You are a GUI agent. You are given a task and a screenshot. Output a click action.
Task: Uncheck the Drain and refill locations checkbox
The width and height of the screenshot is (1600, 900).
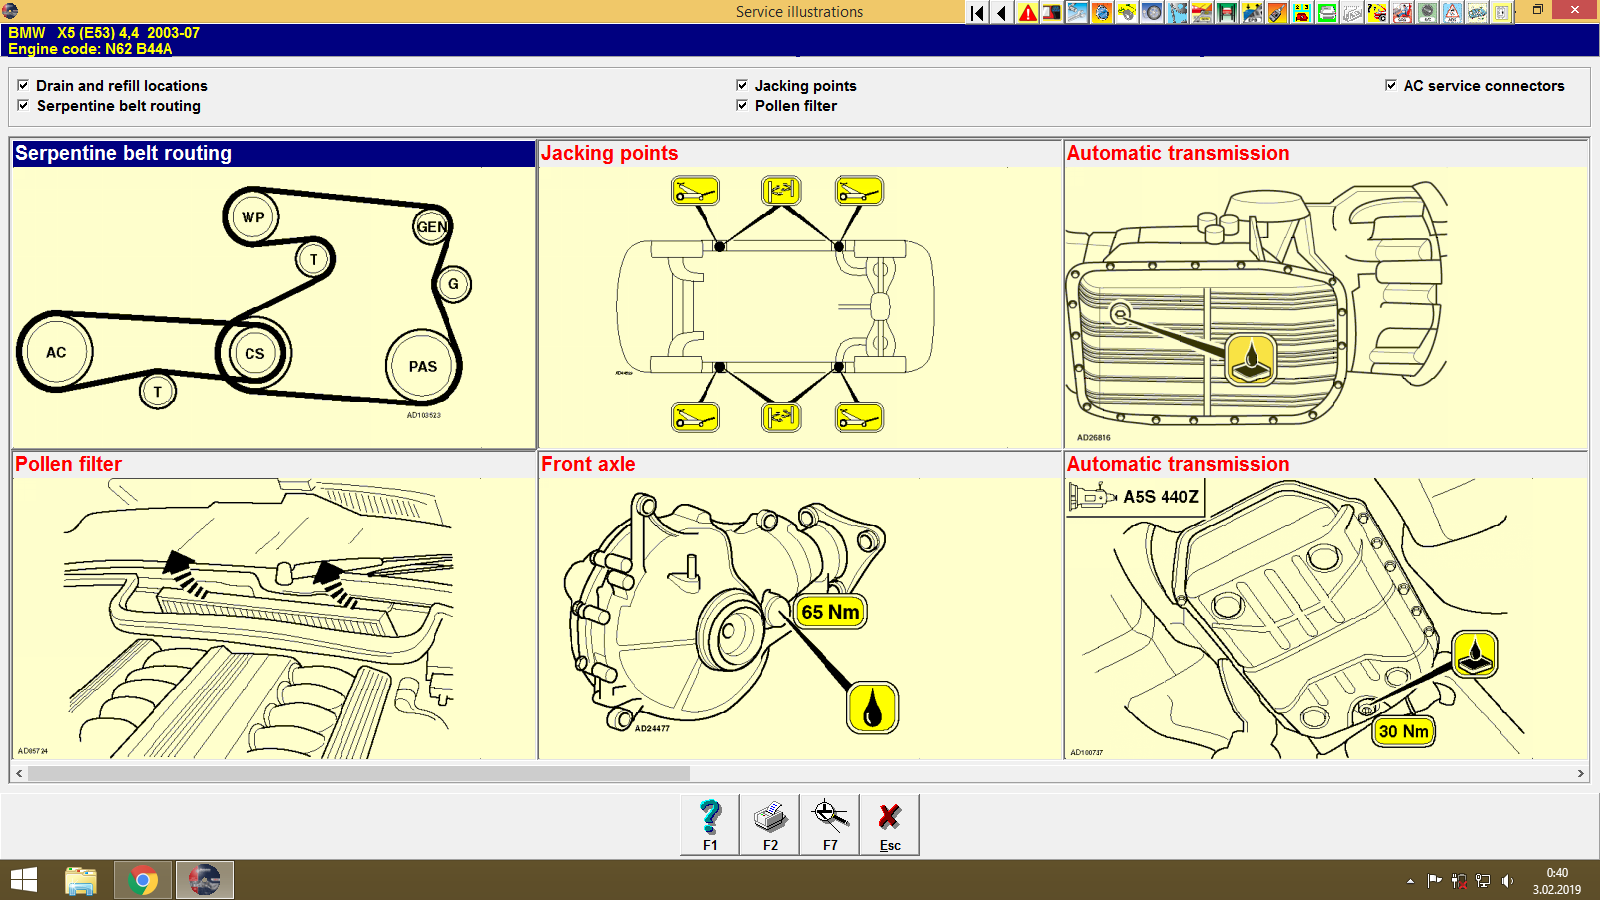tap(24, 85)
